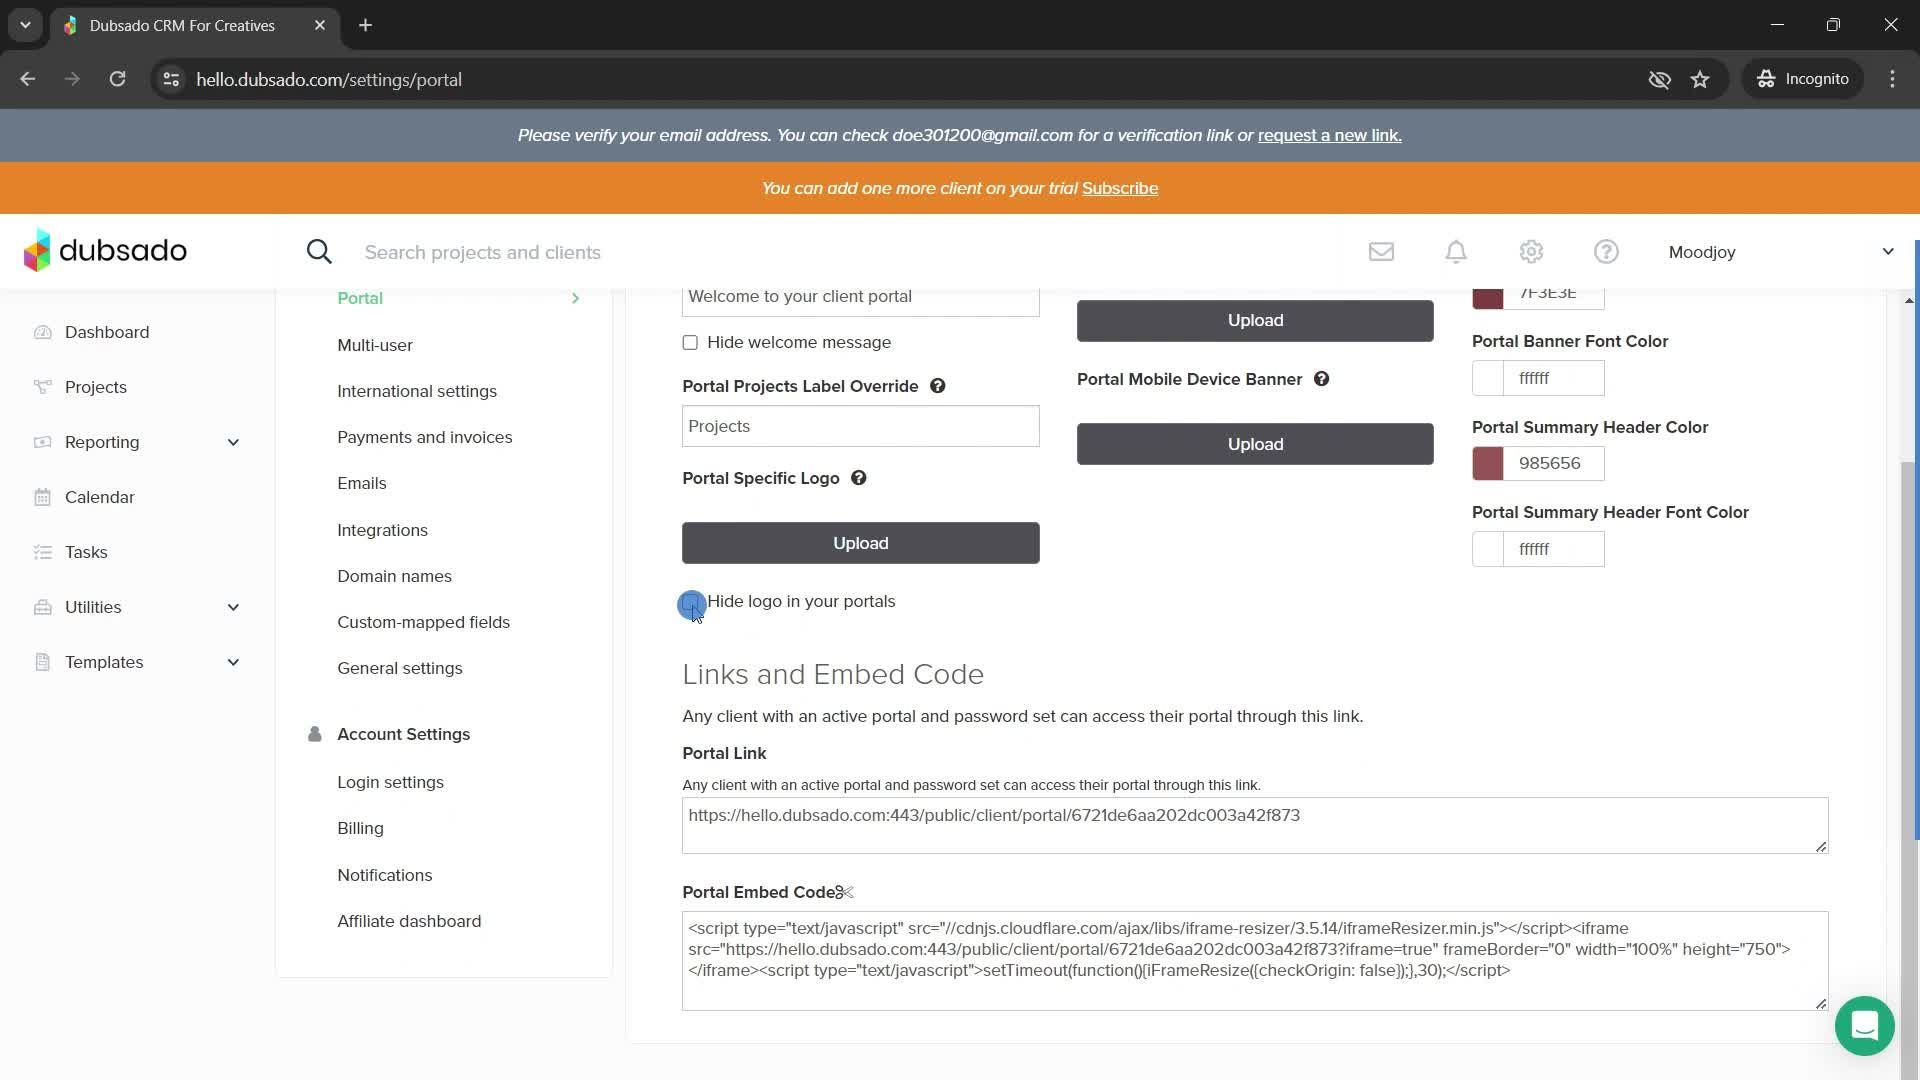
Task: Open the mail envelope icon in header
Action: click(x=1381, y=252)
